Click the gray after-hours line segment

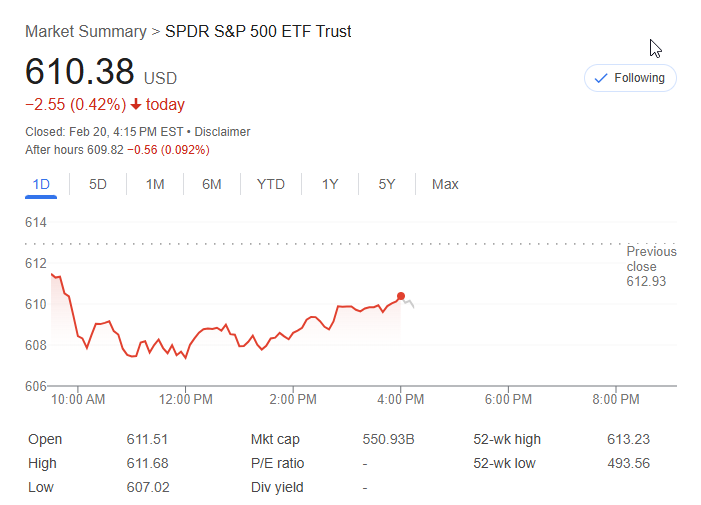[x=409, y=303]
